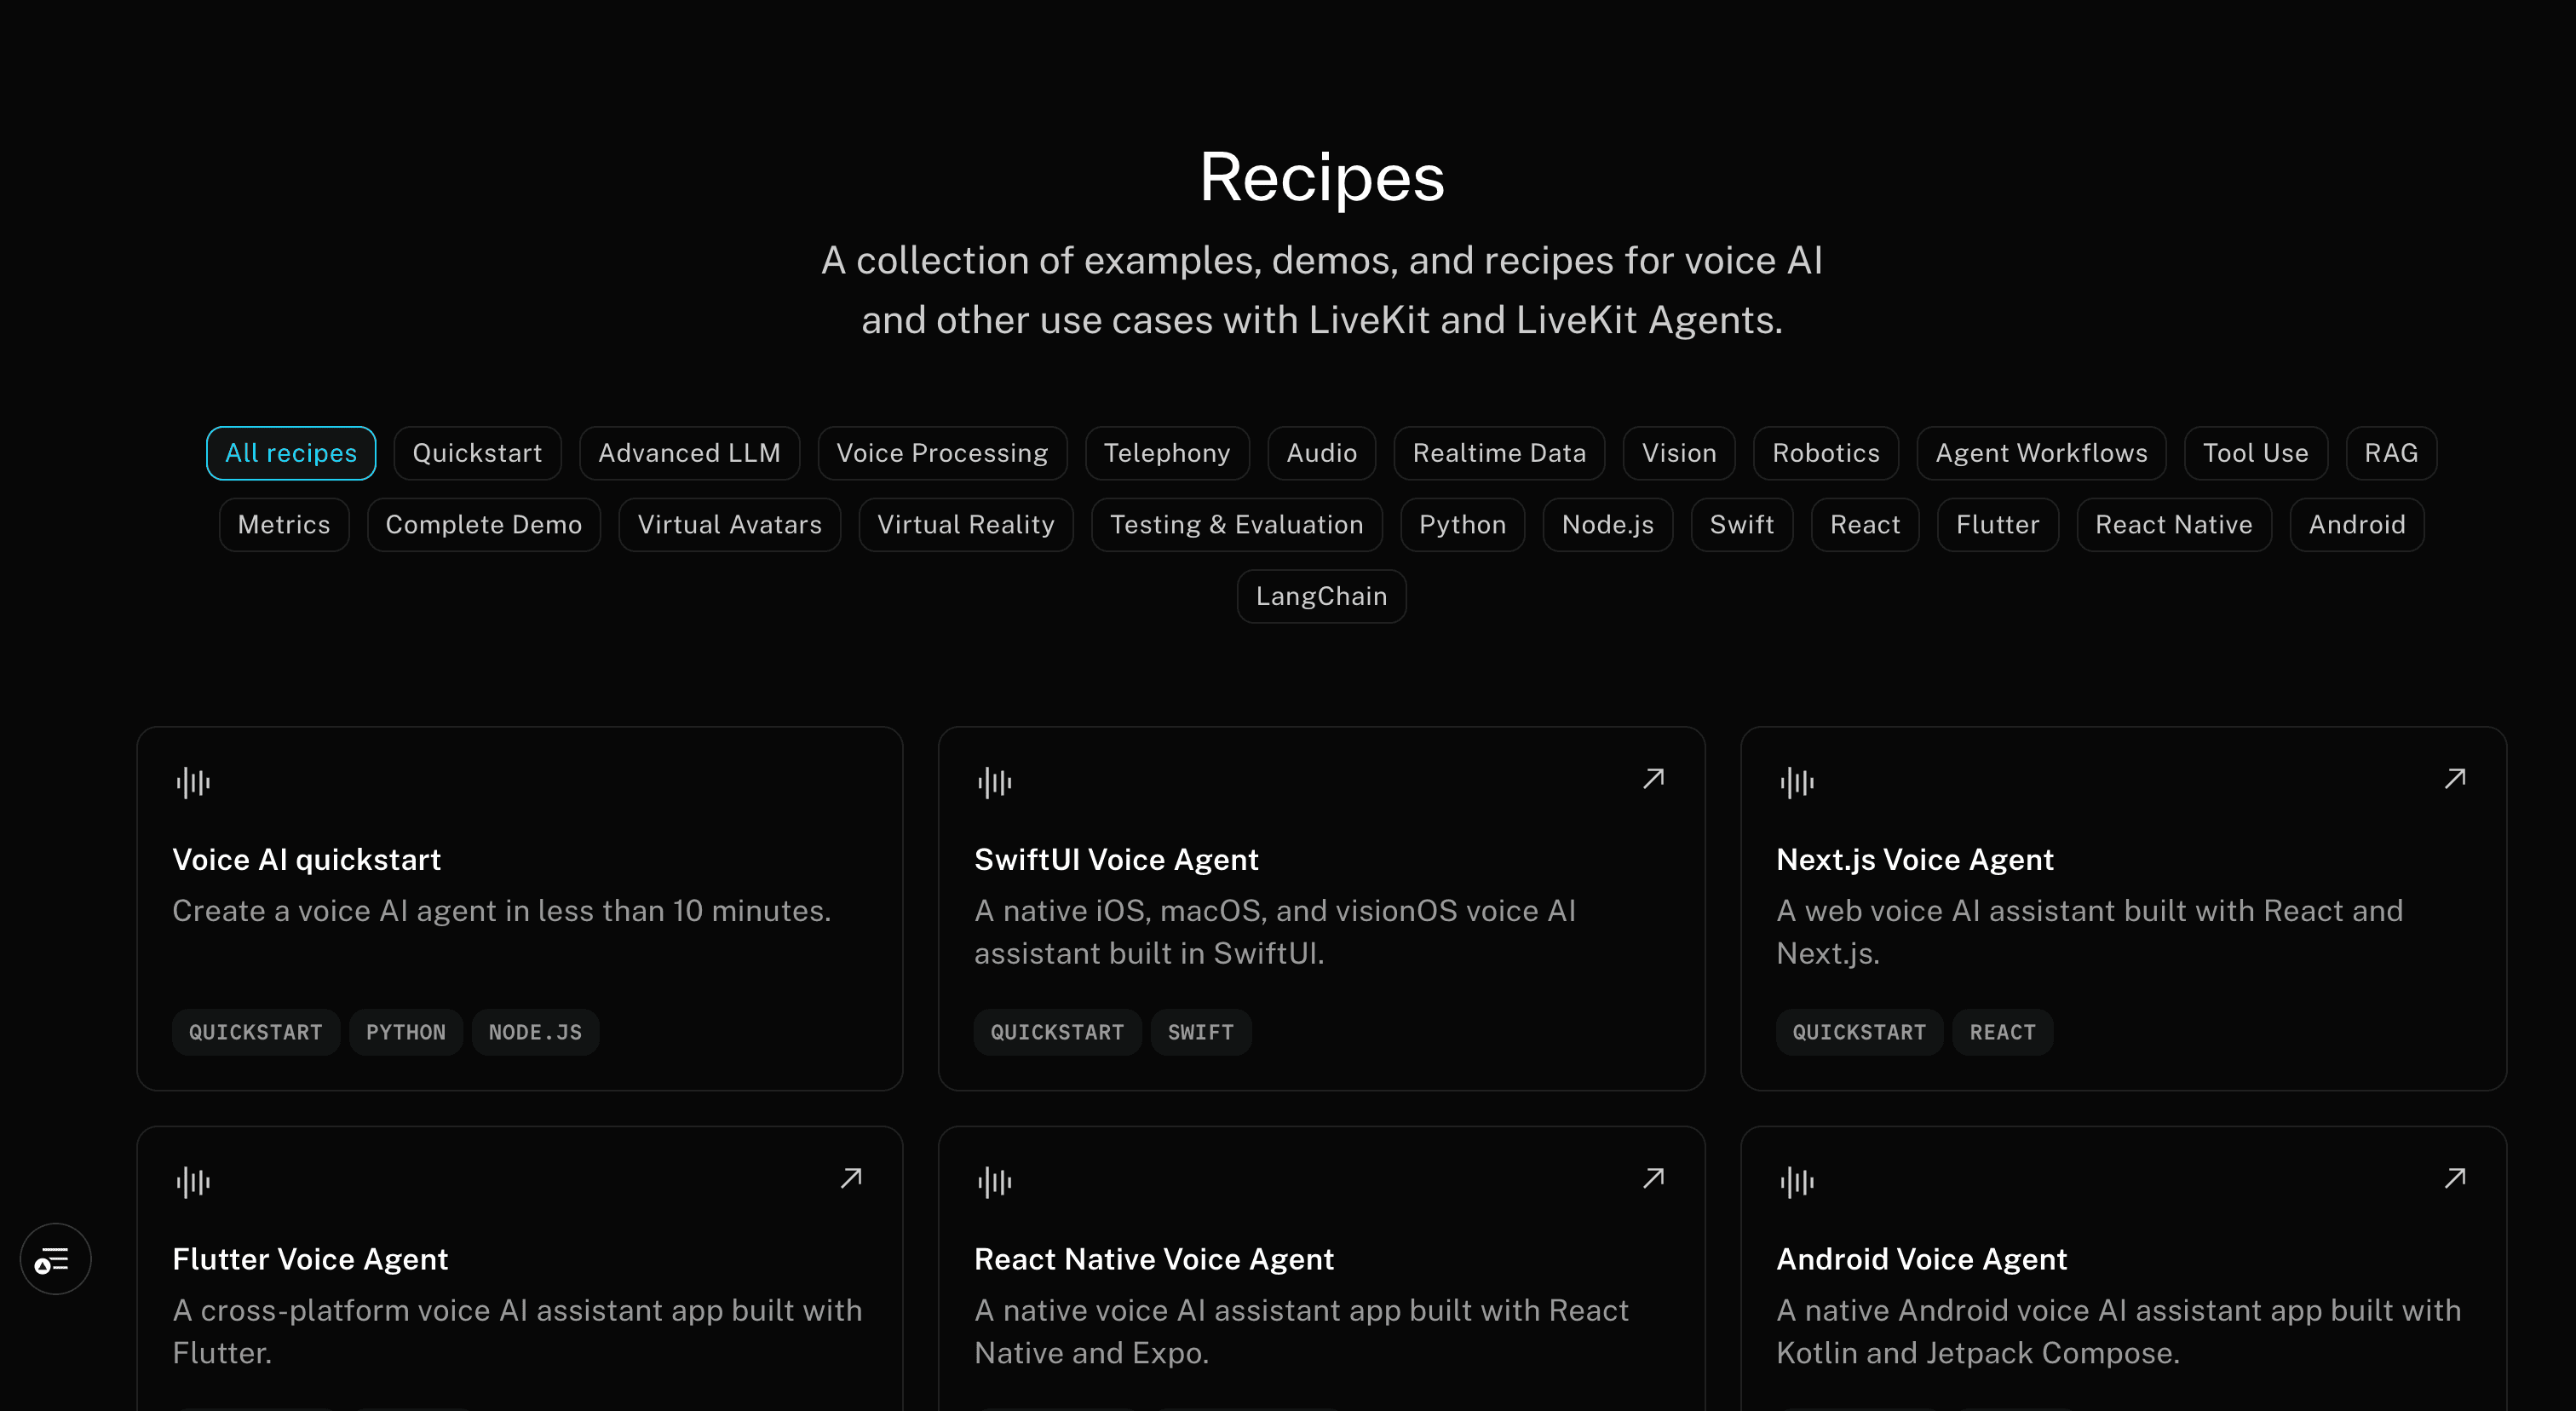Filter recipes by Tool Use

2256,453
